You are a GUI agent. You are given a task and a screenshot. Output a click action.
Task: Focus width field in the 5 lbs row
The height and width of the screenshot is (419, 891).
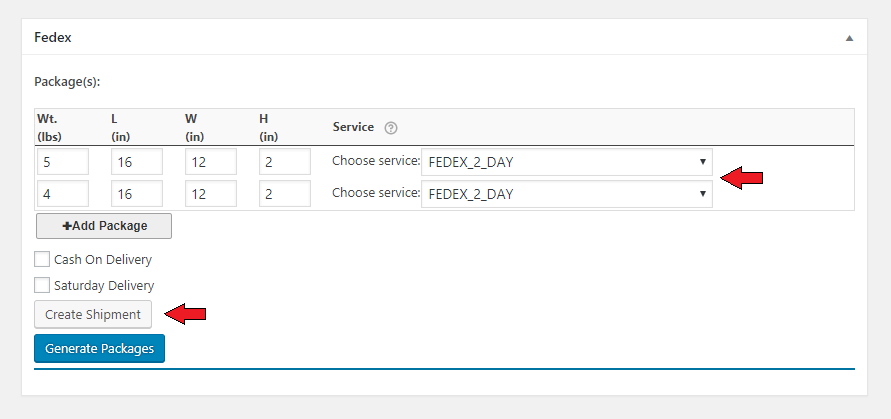(x=211, y=162)
